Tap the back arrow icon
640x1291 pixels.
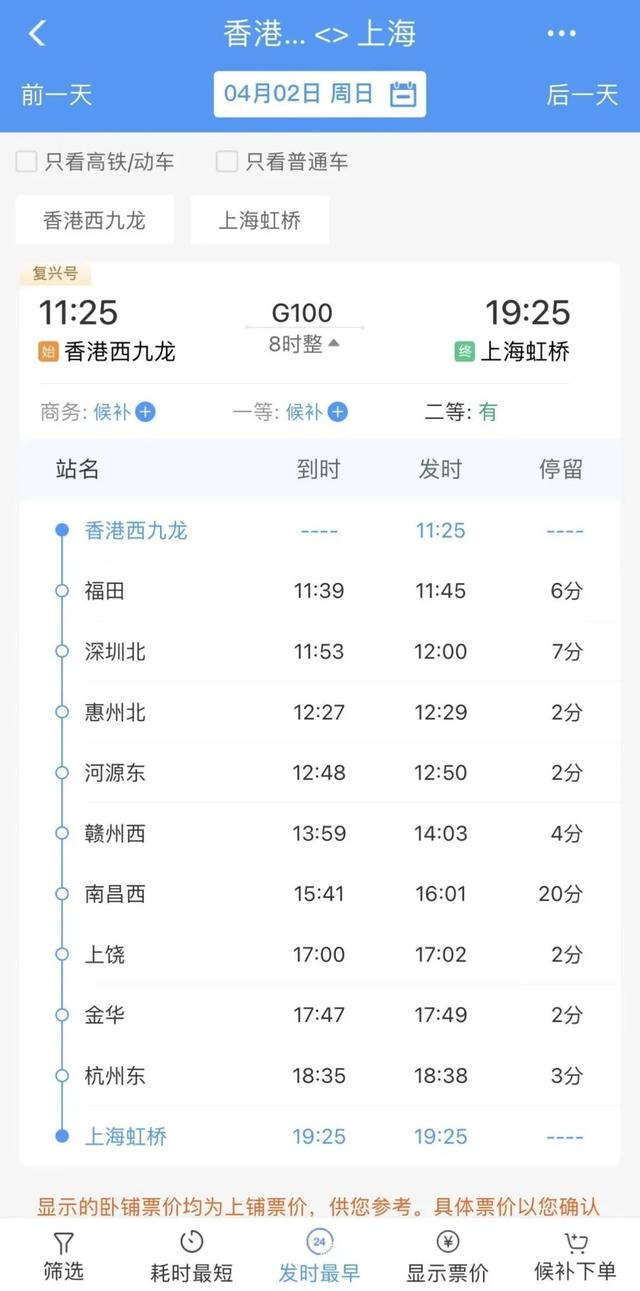pos(37,33)
